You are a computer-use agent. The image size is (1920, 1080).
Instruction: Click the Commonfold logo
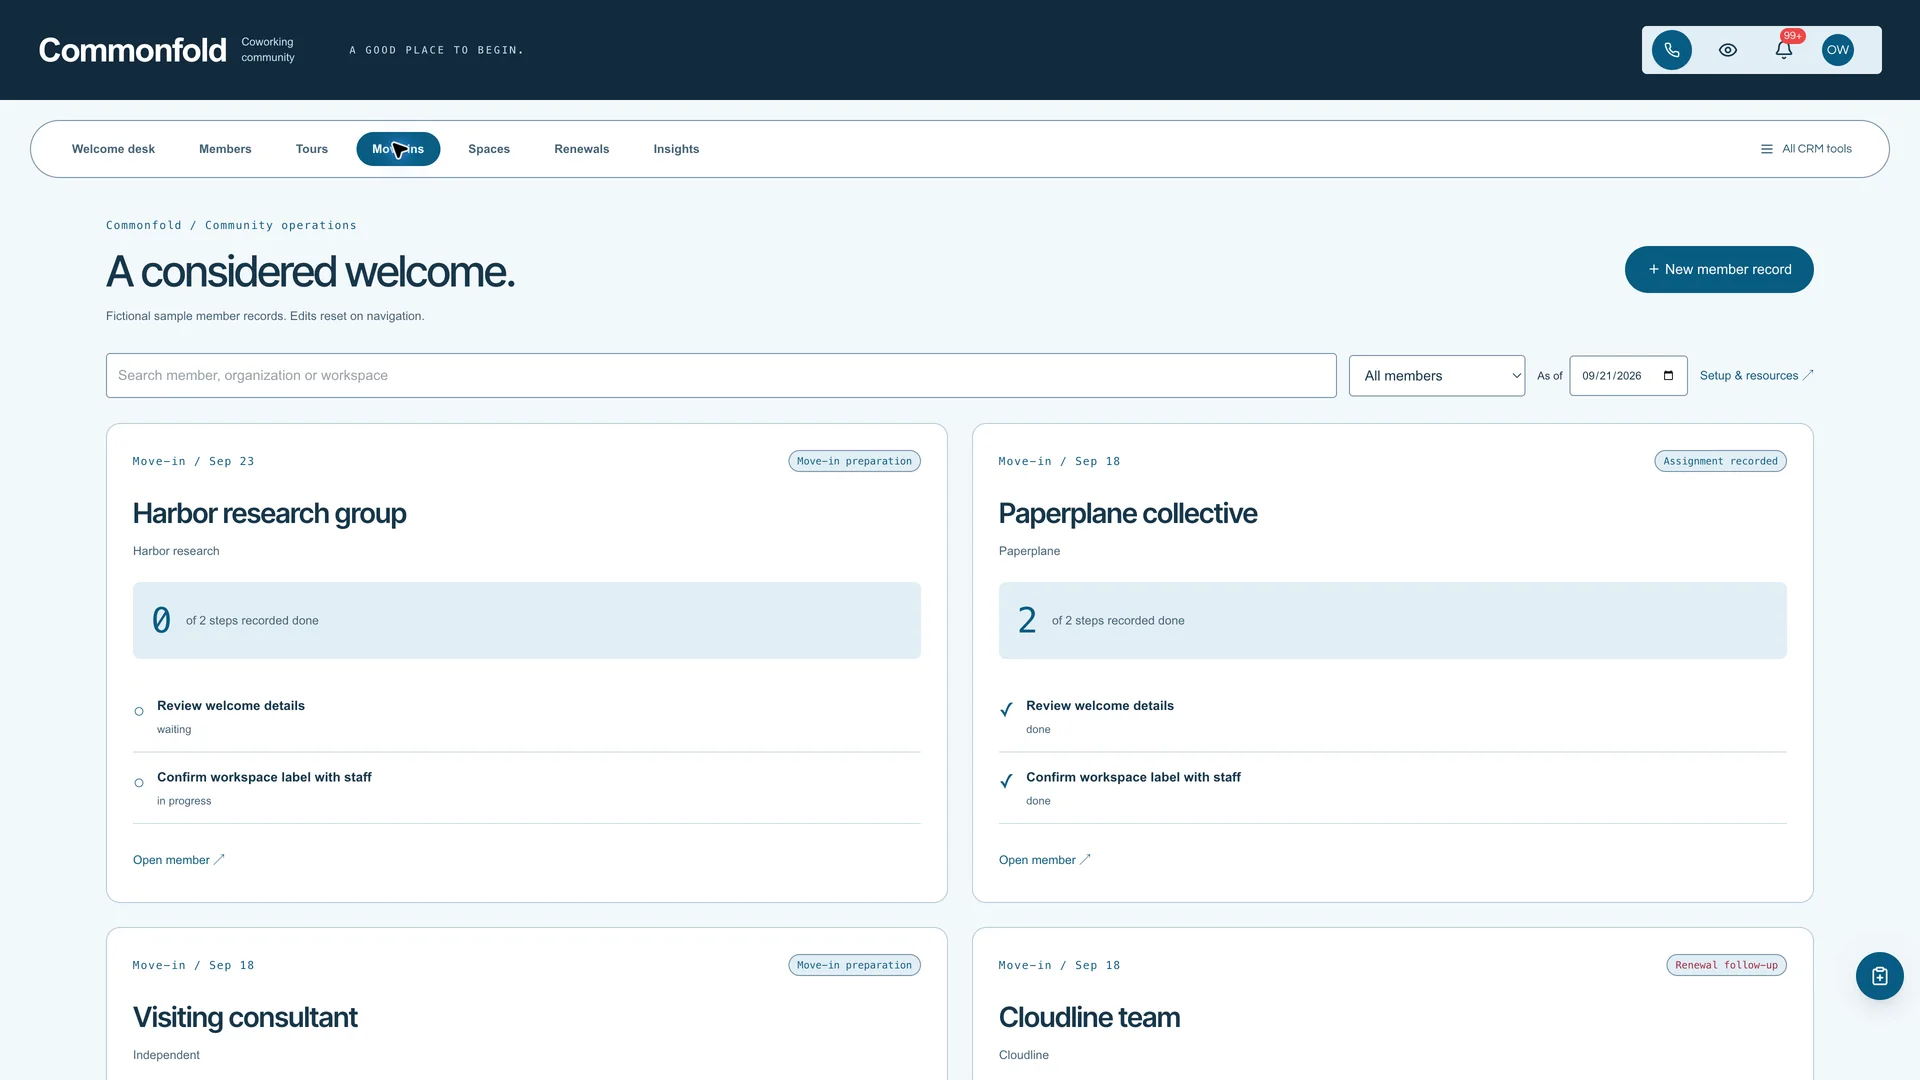pos(132,50)
